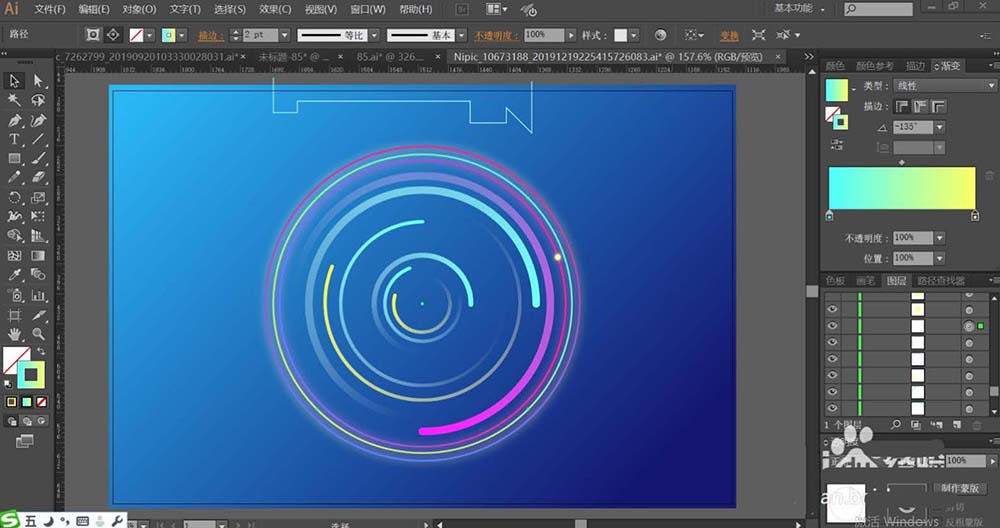Screen dimensions: 1000x528
Task: Select the Zoom tool in toolbox
Action: [x=38, y=333]
